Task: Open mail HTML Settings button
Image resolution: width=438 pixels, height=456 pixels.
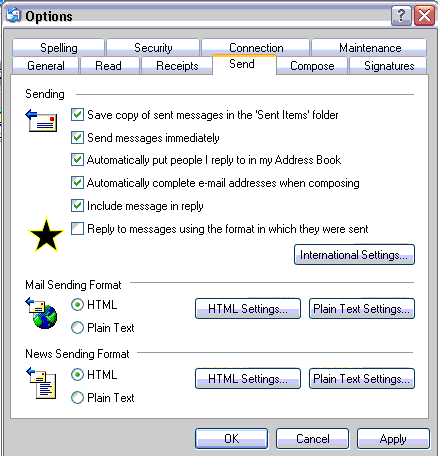Action: pyautogui.click(x=248, y=309)
